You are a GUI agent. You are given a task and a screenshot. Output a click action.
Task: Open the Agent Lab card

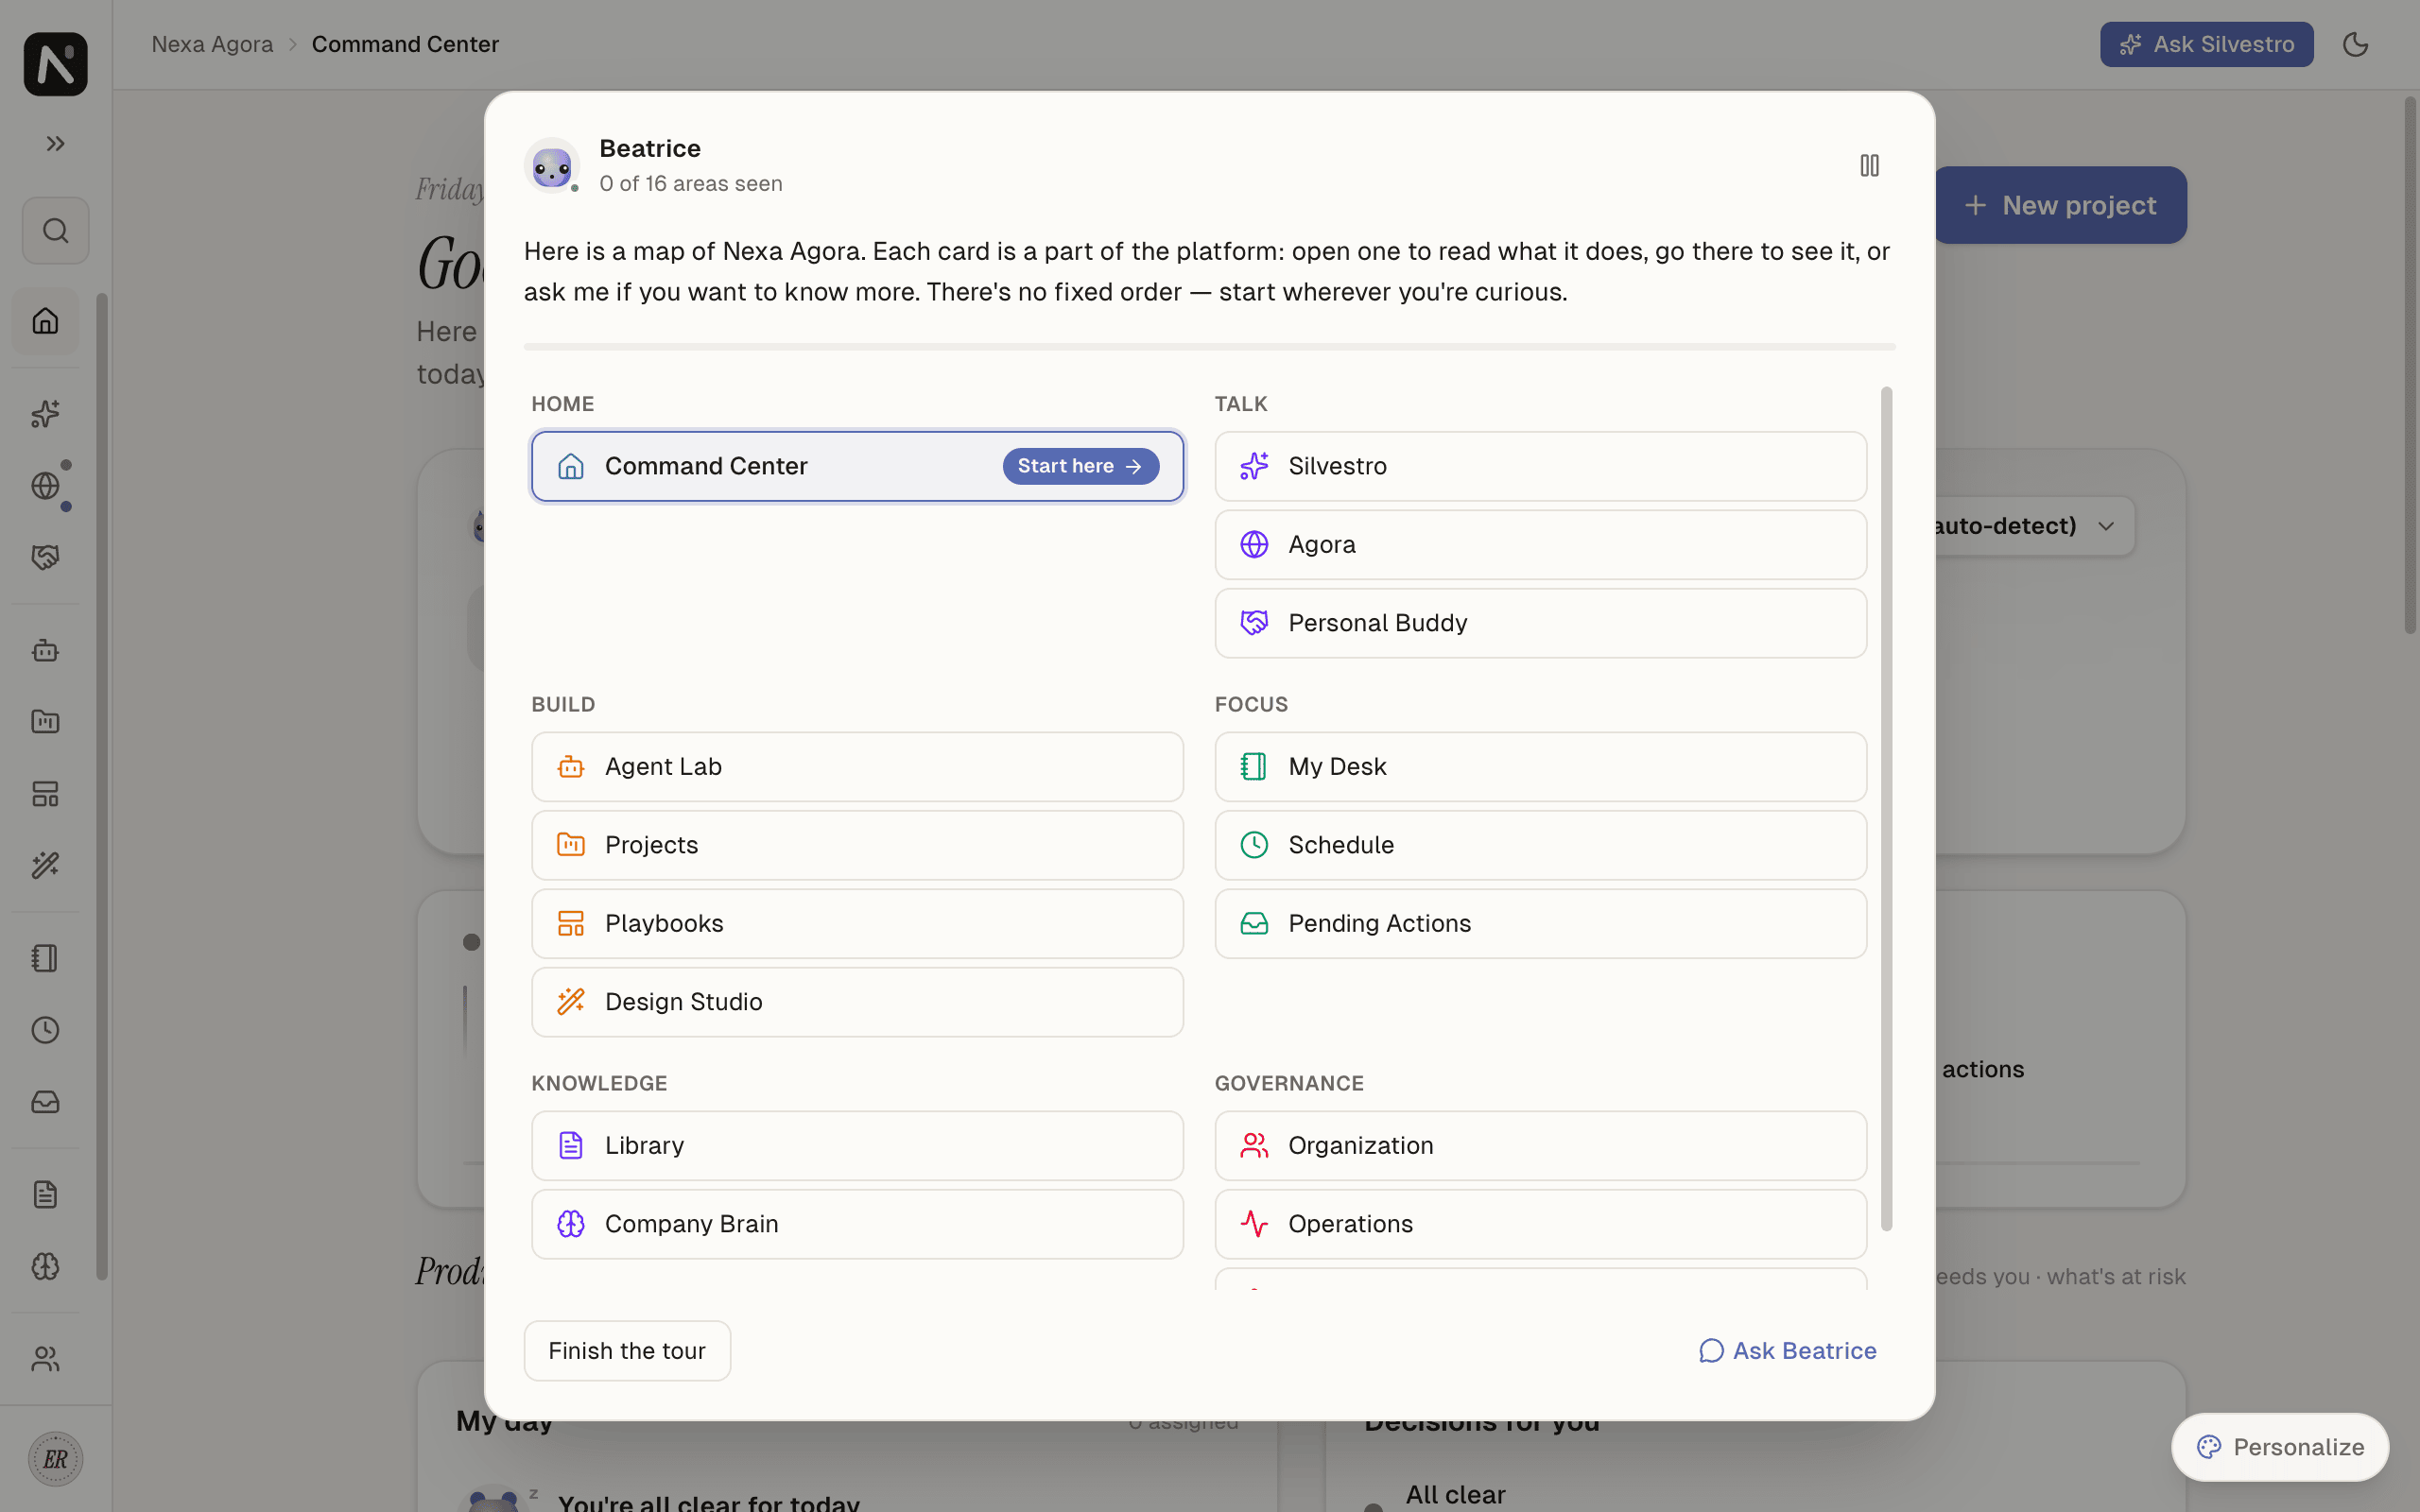click(857, 767)
